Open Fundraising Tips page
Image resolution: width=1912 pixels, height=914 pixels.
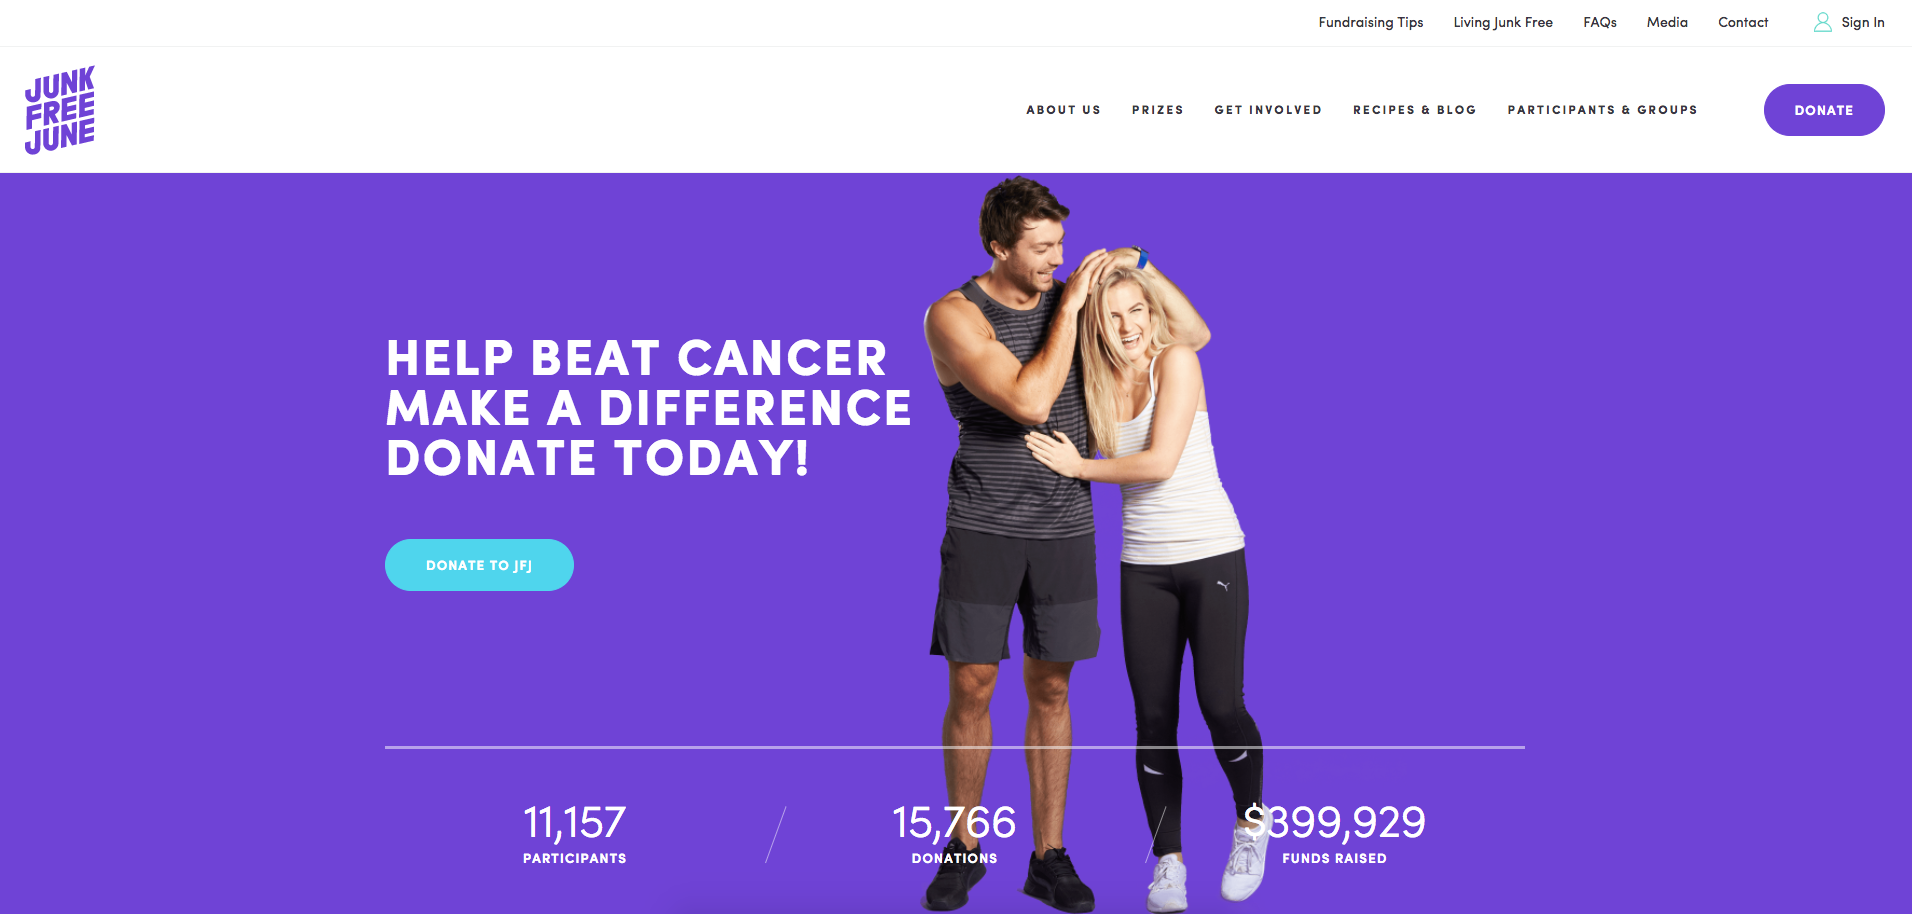tap(1370, 22)
